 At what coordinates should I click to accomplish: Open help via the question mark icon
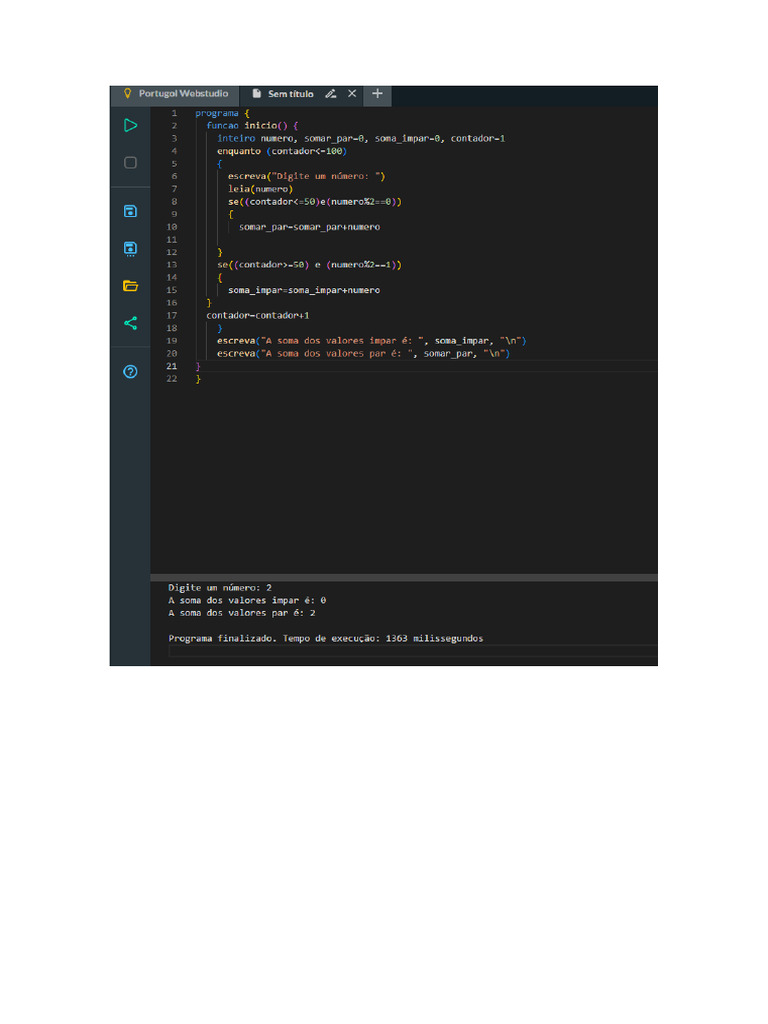click(x=130, y=372)
